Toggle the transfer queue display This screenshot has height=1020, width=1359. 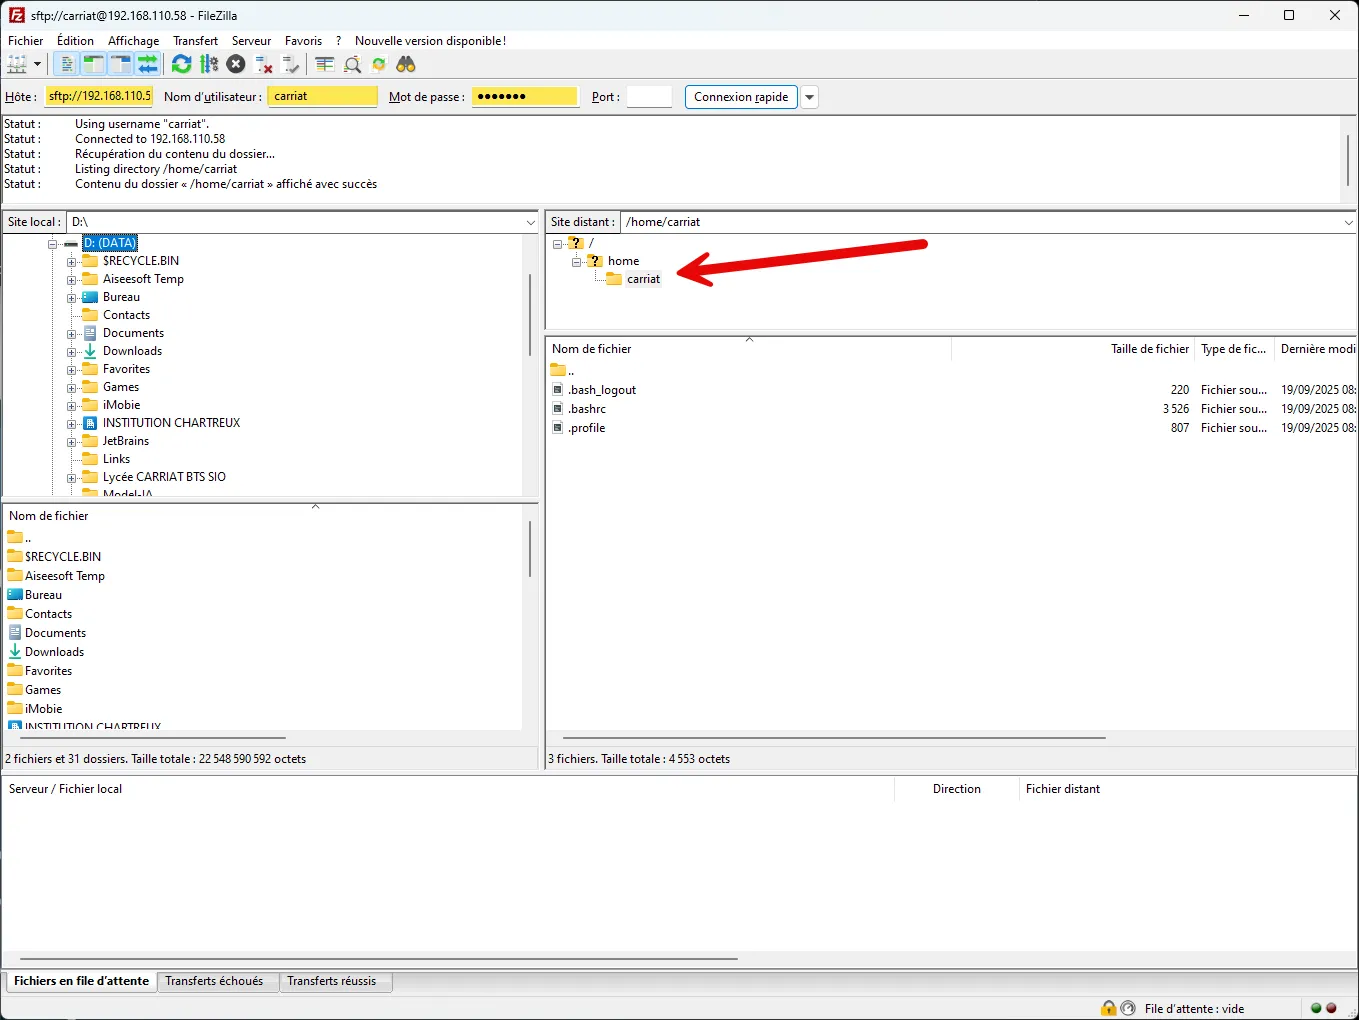[x=148, y=64]
